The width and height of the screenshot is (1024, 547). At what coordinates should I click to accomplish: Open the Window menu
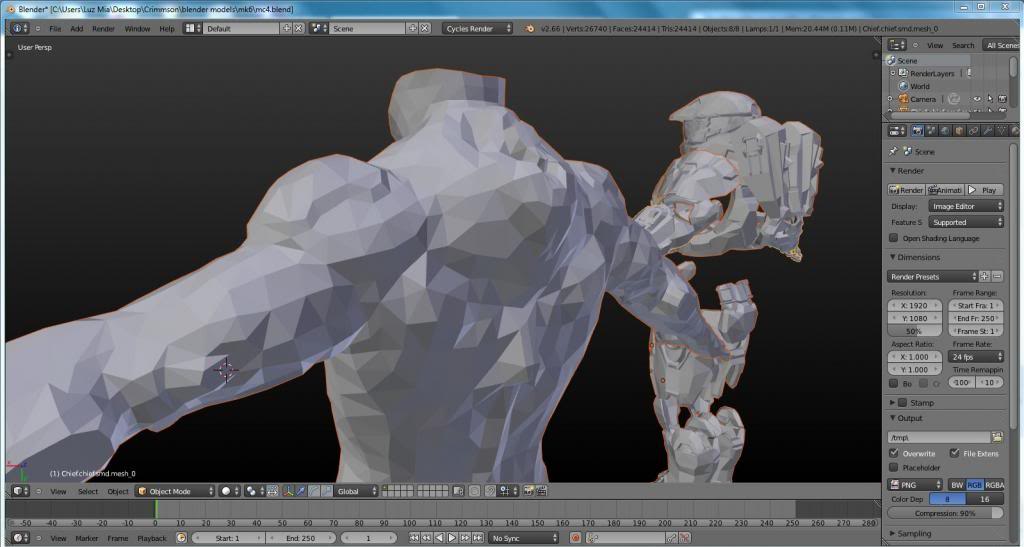point(137,29)
